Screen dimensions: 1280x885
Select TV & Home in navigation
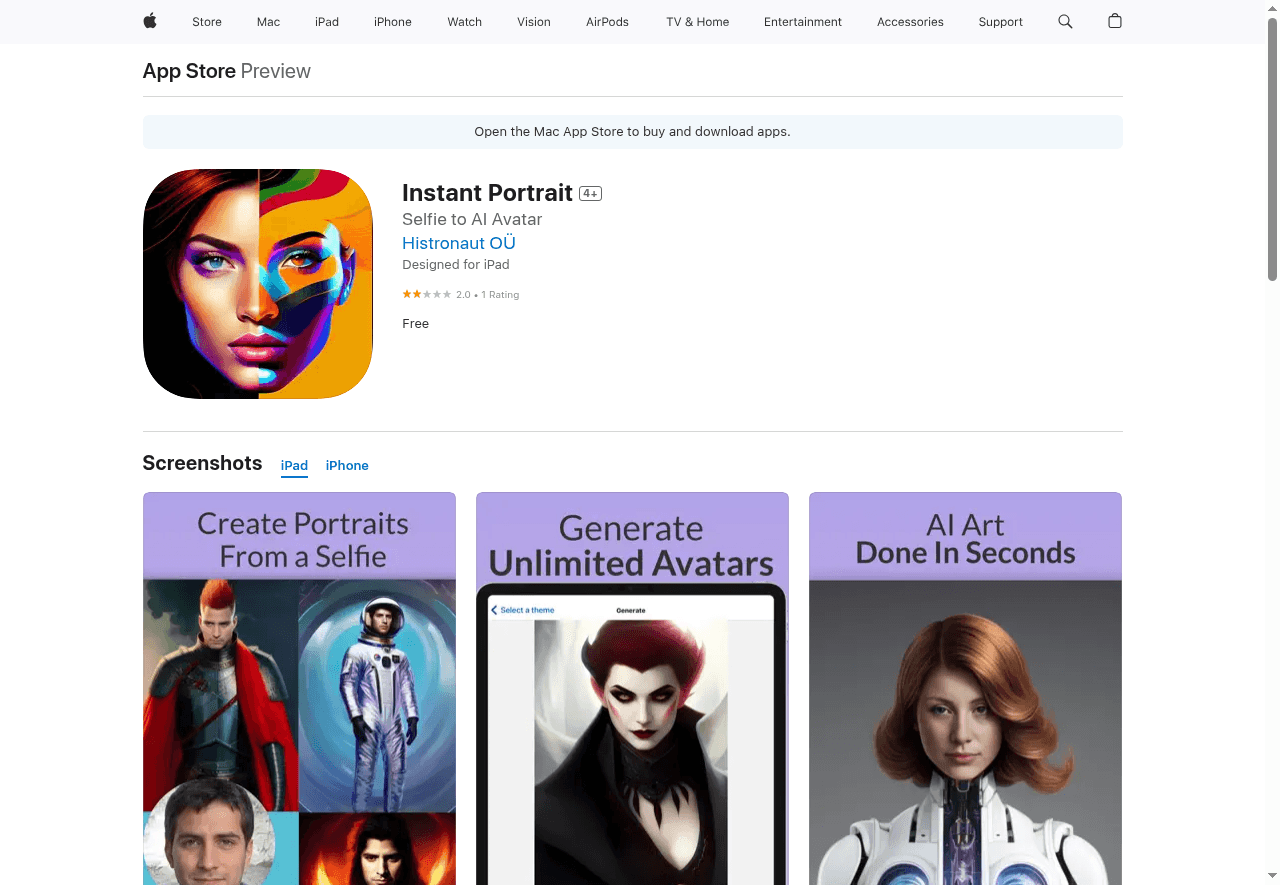697,22
